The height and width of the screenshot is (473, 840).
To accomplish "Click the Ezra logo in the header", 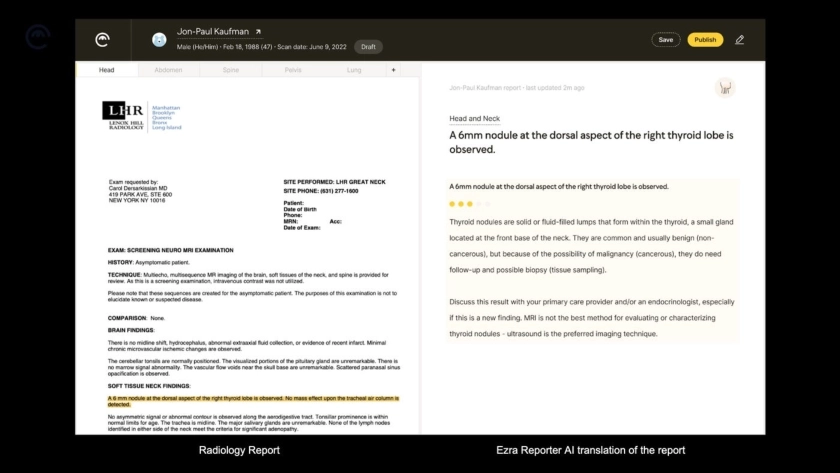I will [x=102, y=40].
